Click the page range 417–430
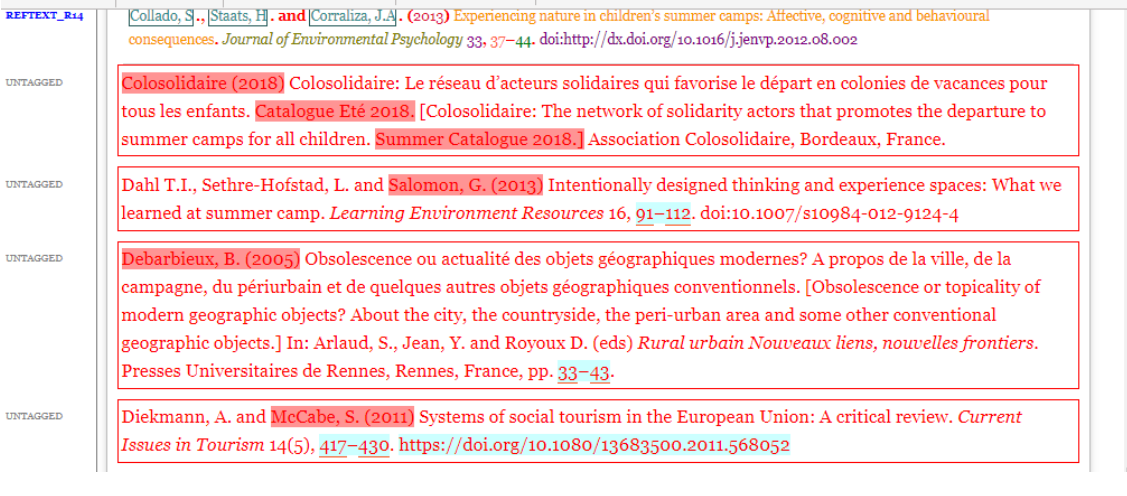This screenshot has width=1127, height=496. [x=354, y=446]
